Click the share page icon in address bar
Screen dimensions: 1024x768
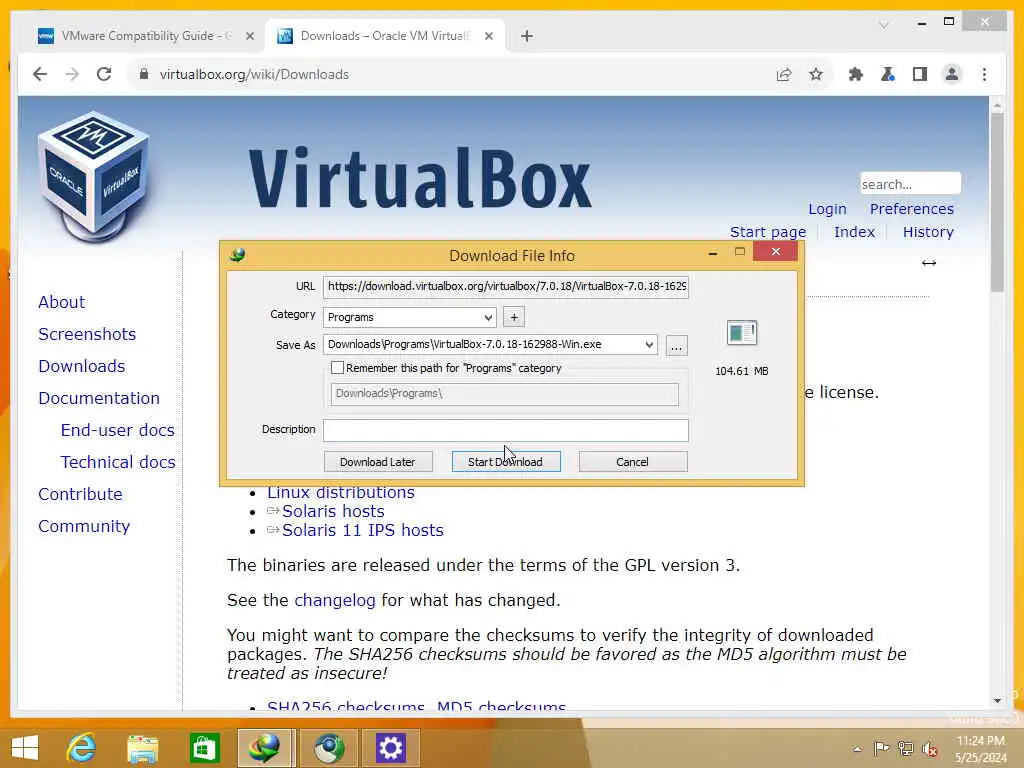tap(784, 74)
